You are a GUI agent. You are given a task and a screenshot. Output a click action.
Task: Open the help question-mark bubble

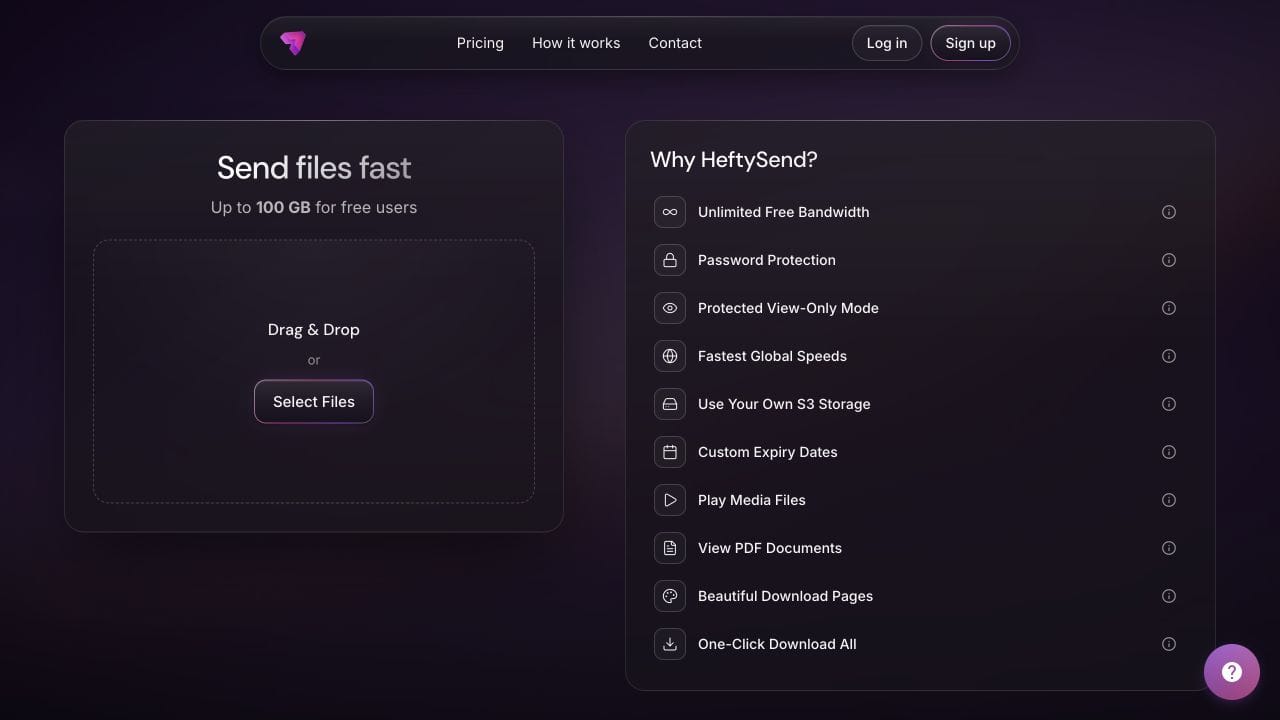click(1232, 672)
